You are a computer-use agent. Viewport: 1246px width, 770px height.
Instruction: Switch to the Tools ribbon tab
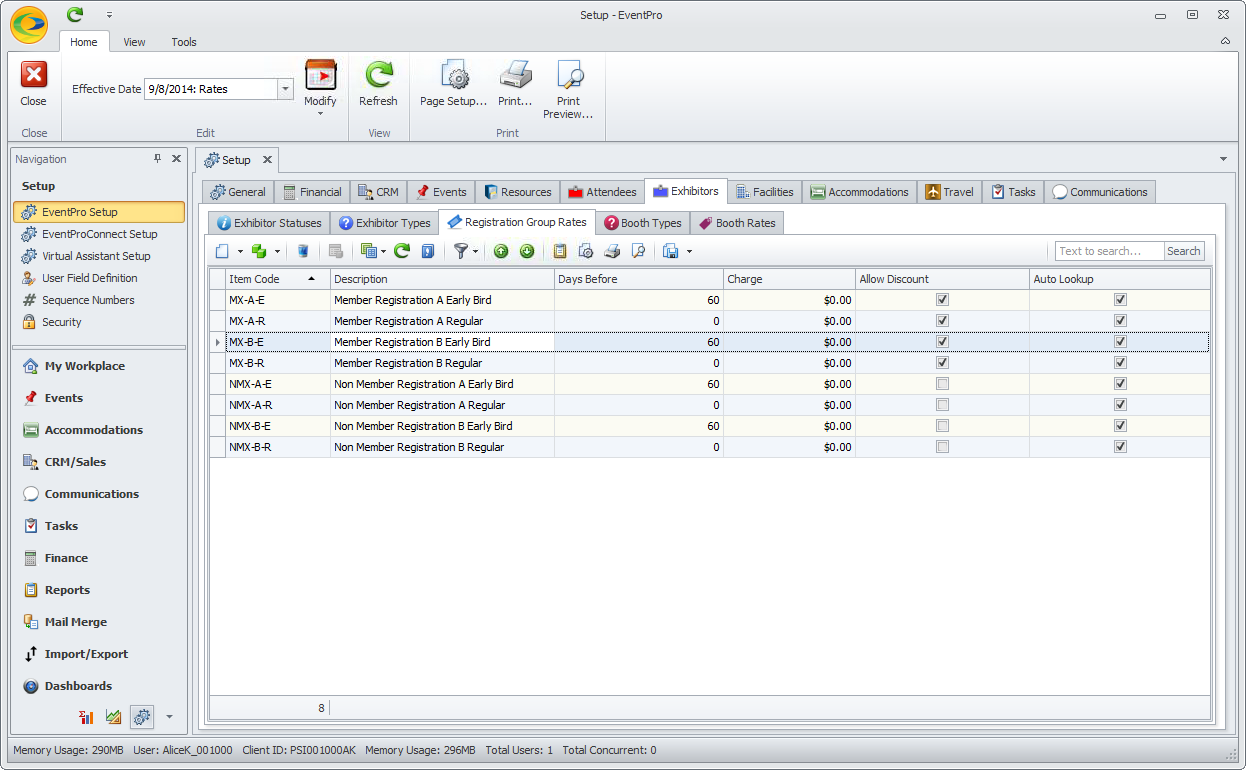184,42
